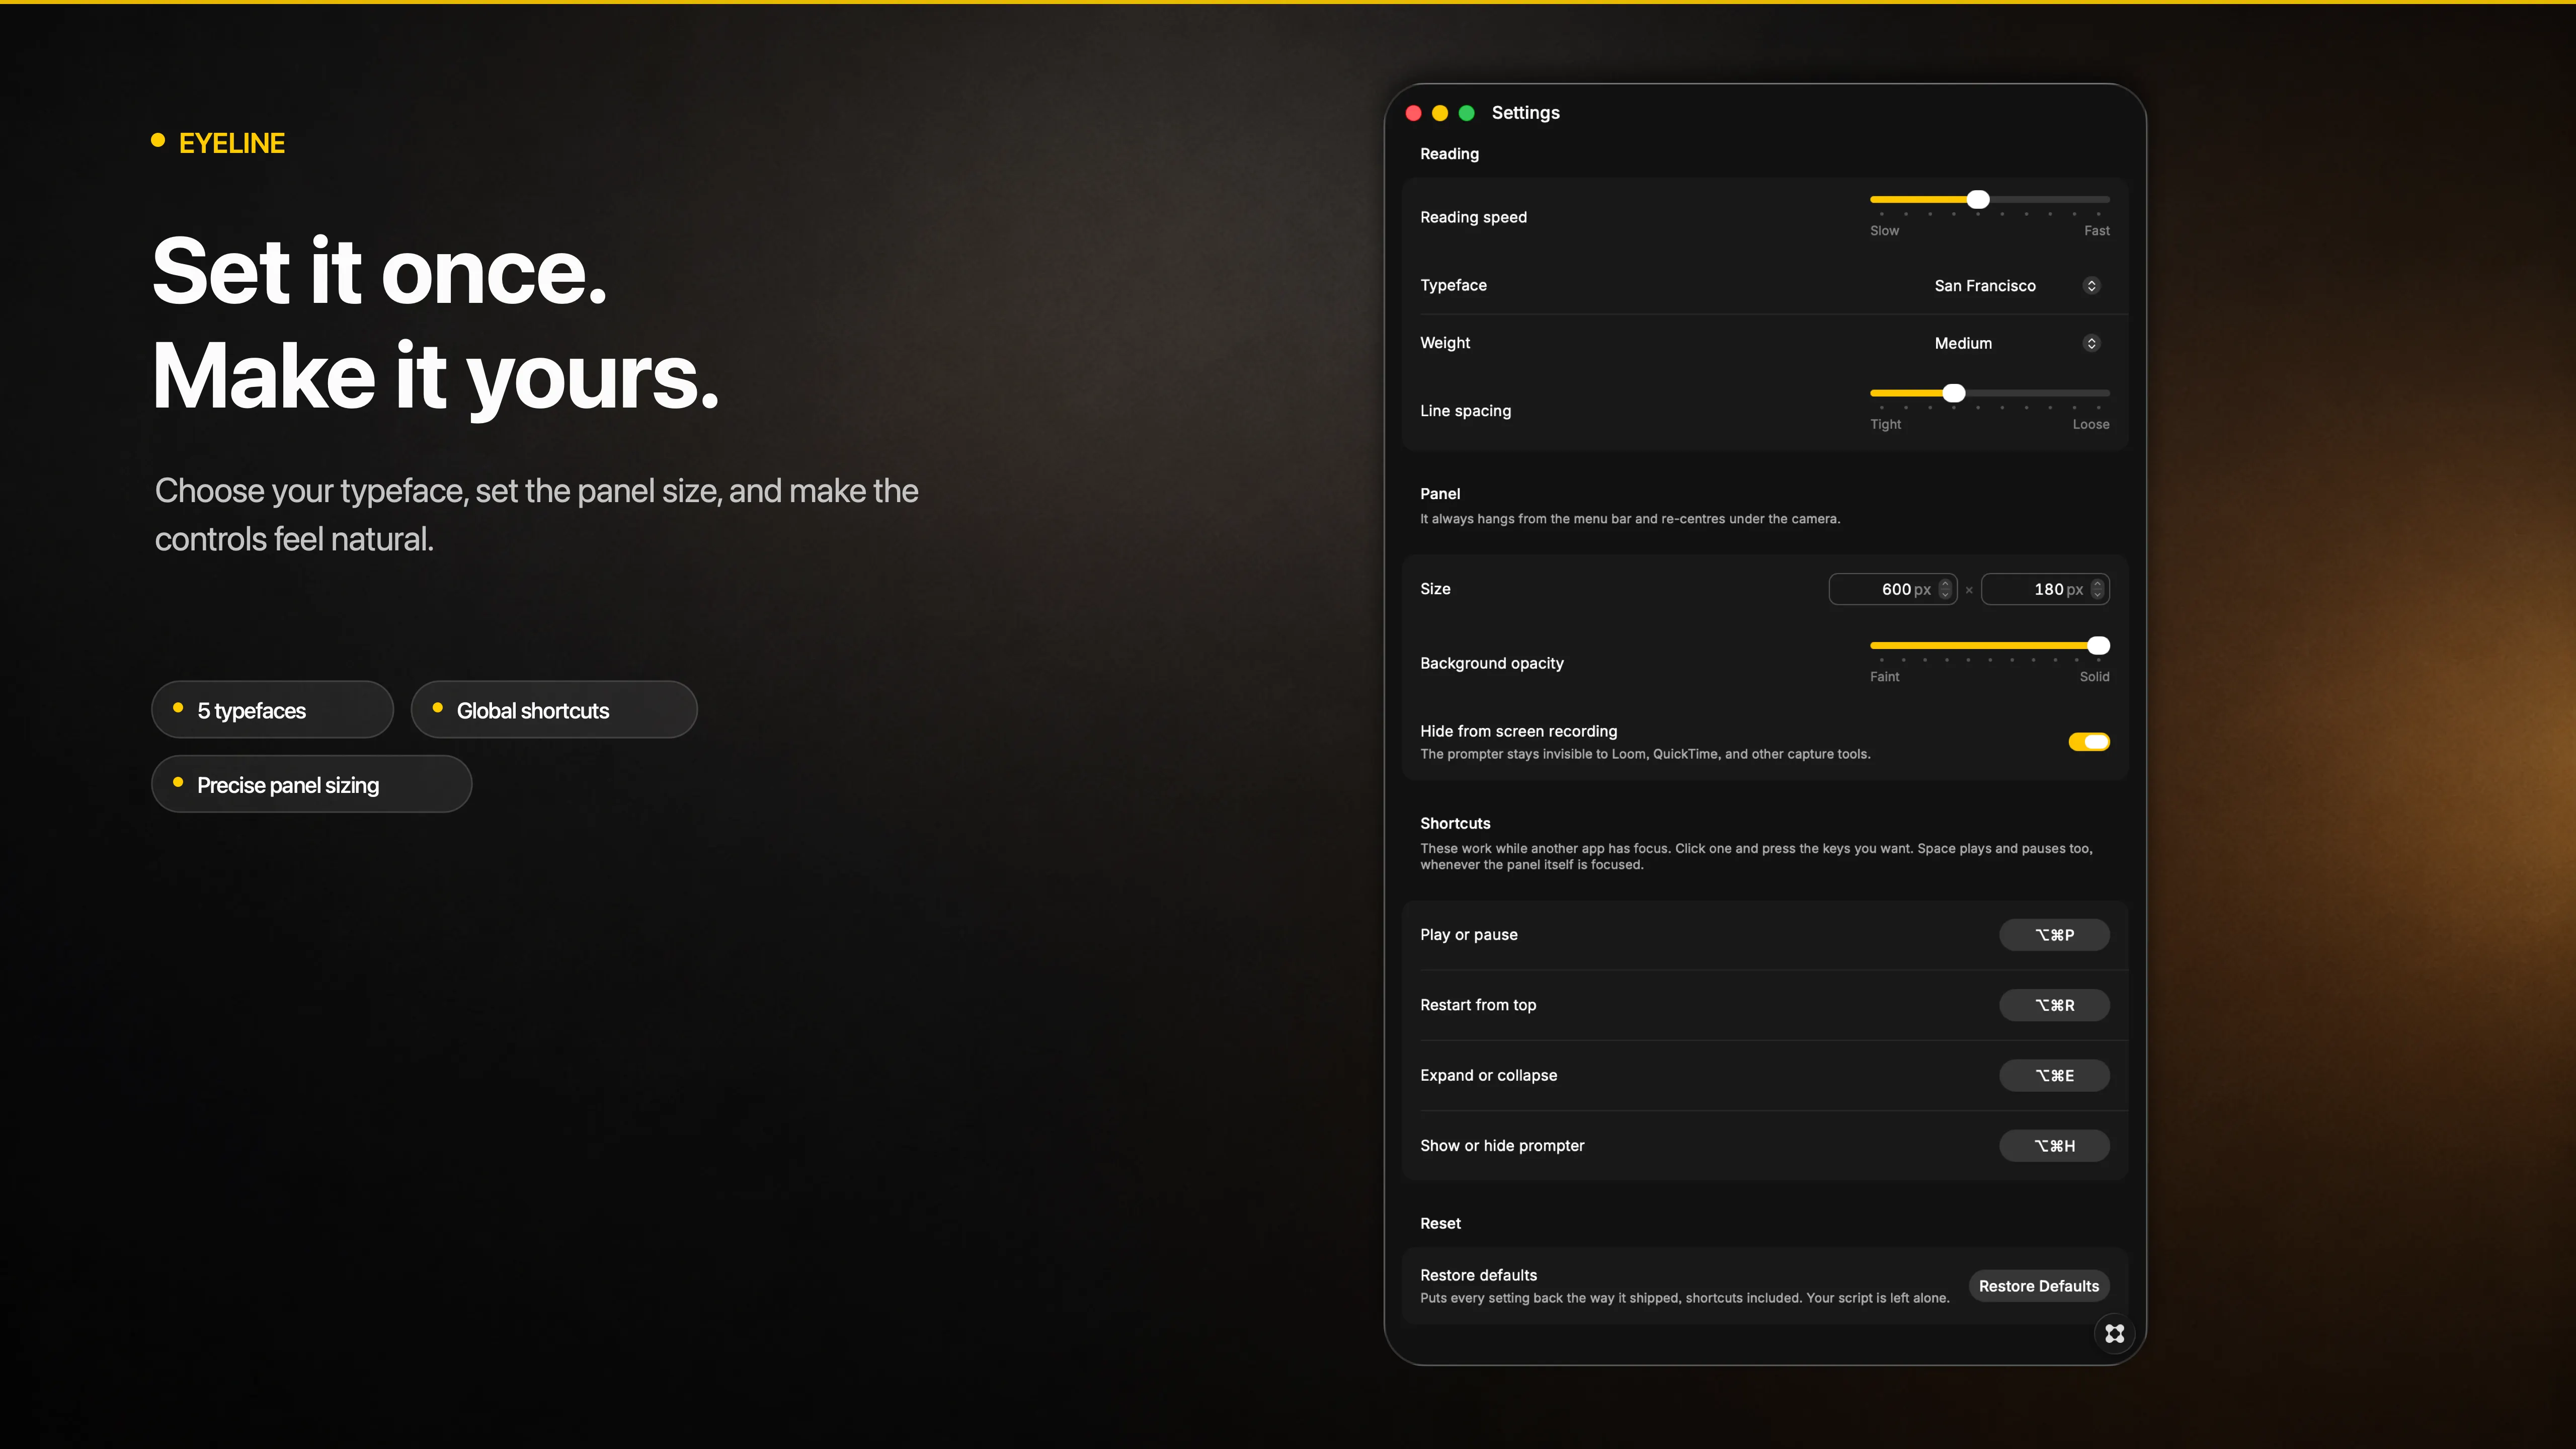Viewport: 2576px width, 1449px height.
Task: Click the Restore Defaults button
Action: [x=2039, y=1286]
